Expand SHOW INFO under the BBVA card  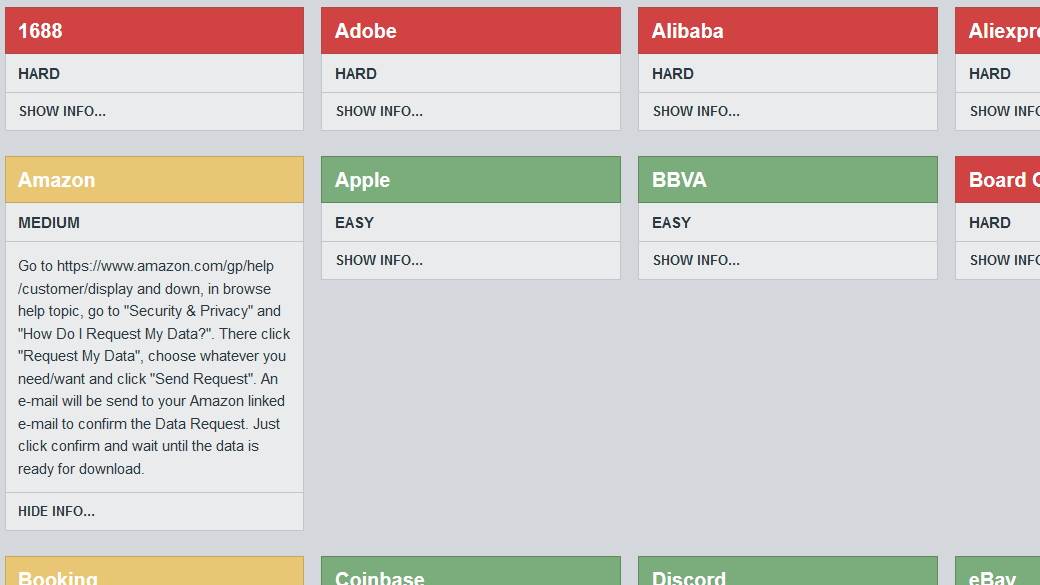pos(696,260)
